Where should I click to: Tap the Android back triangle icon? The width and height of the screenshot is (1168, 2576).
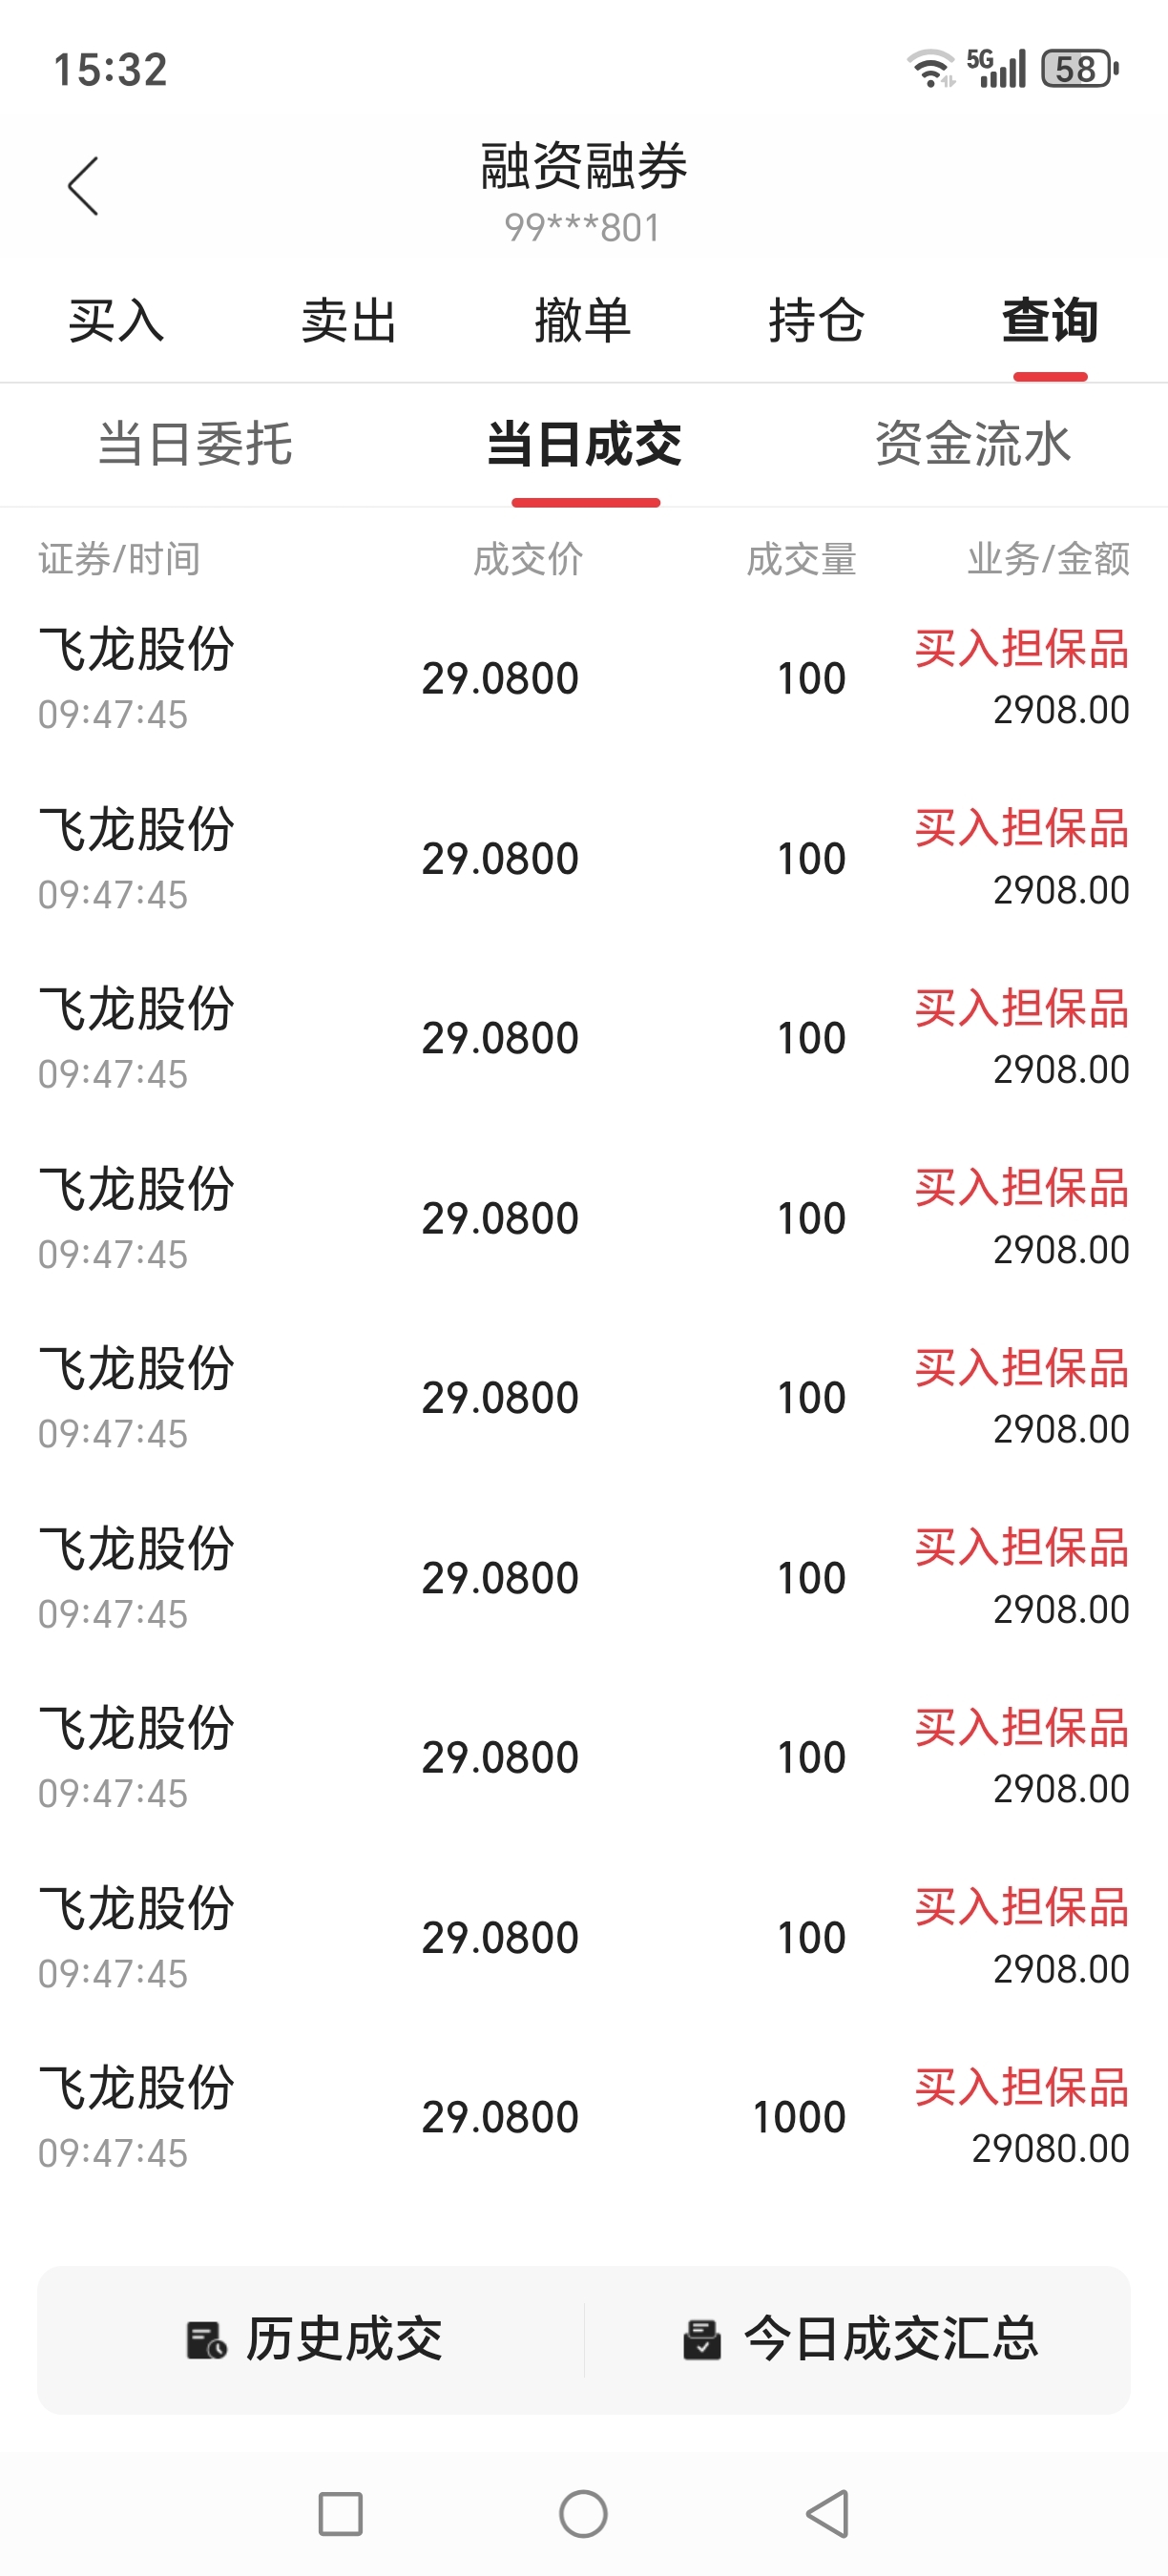coord(828,2514)
